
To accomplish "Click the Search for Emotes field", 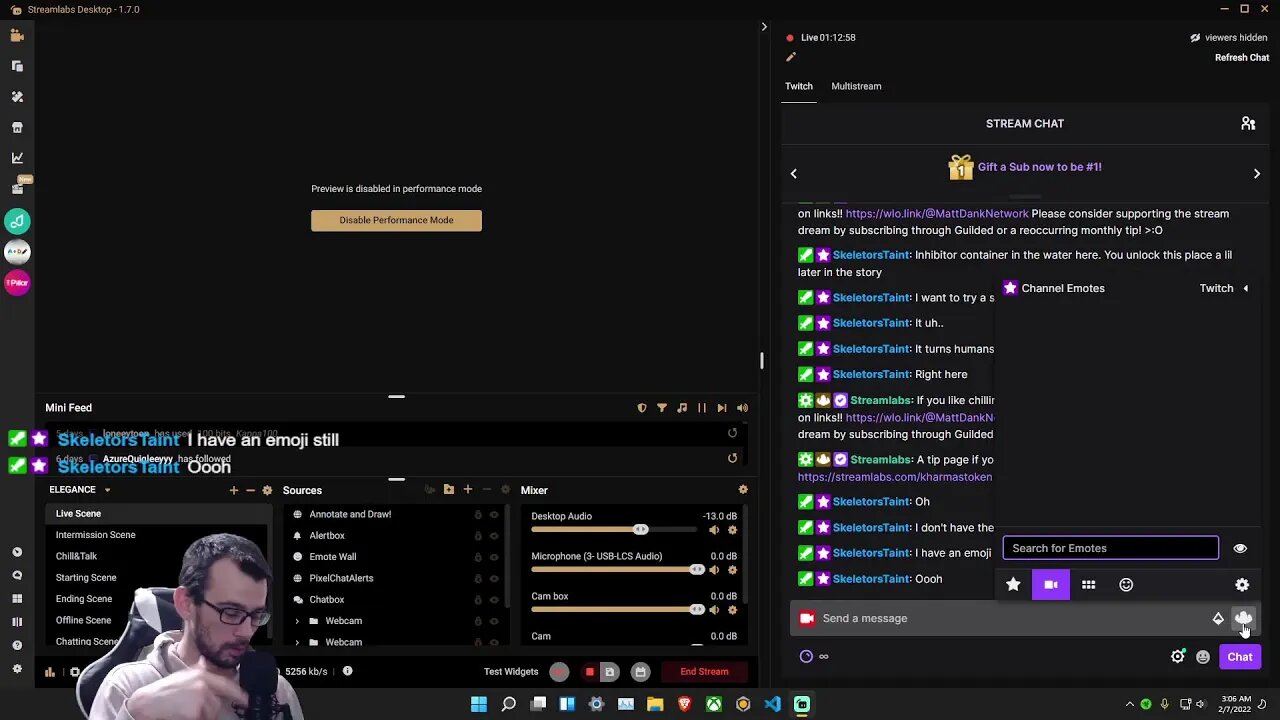I will click(1110, 548).
